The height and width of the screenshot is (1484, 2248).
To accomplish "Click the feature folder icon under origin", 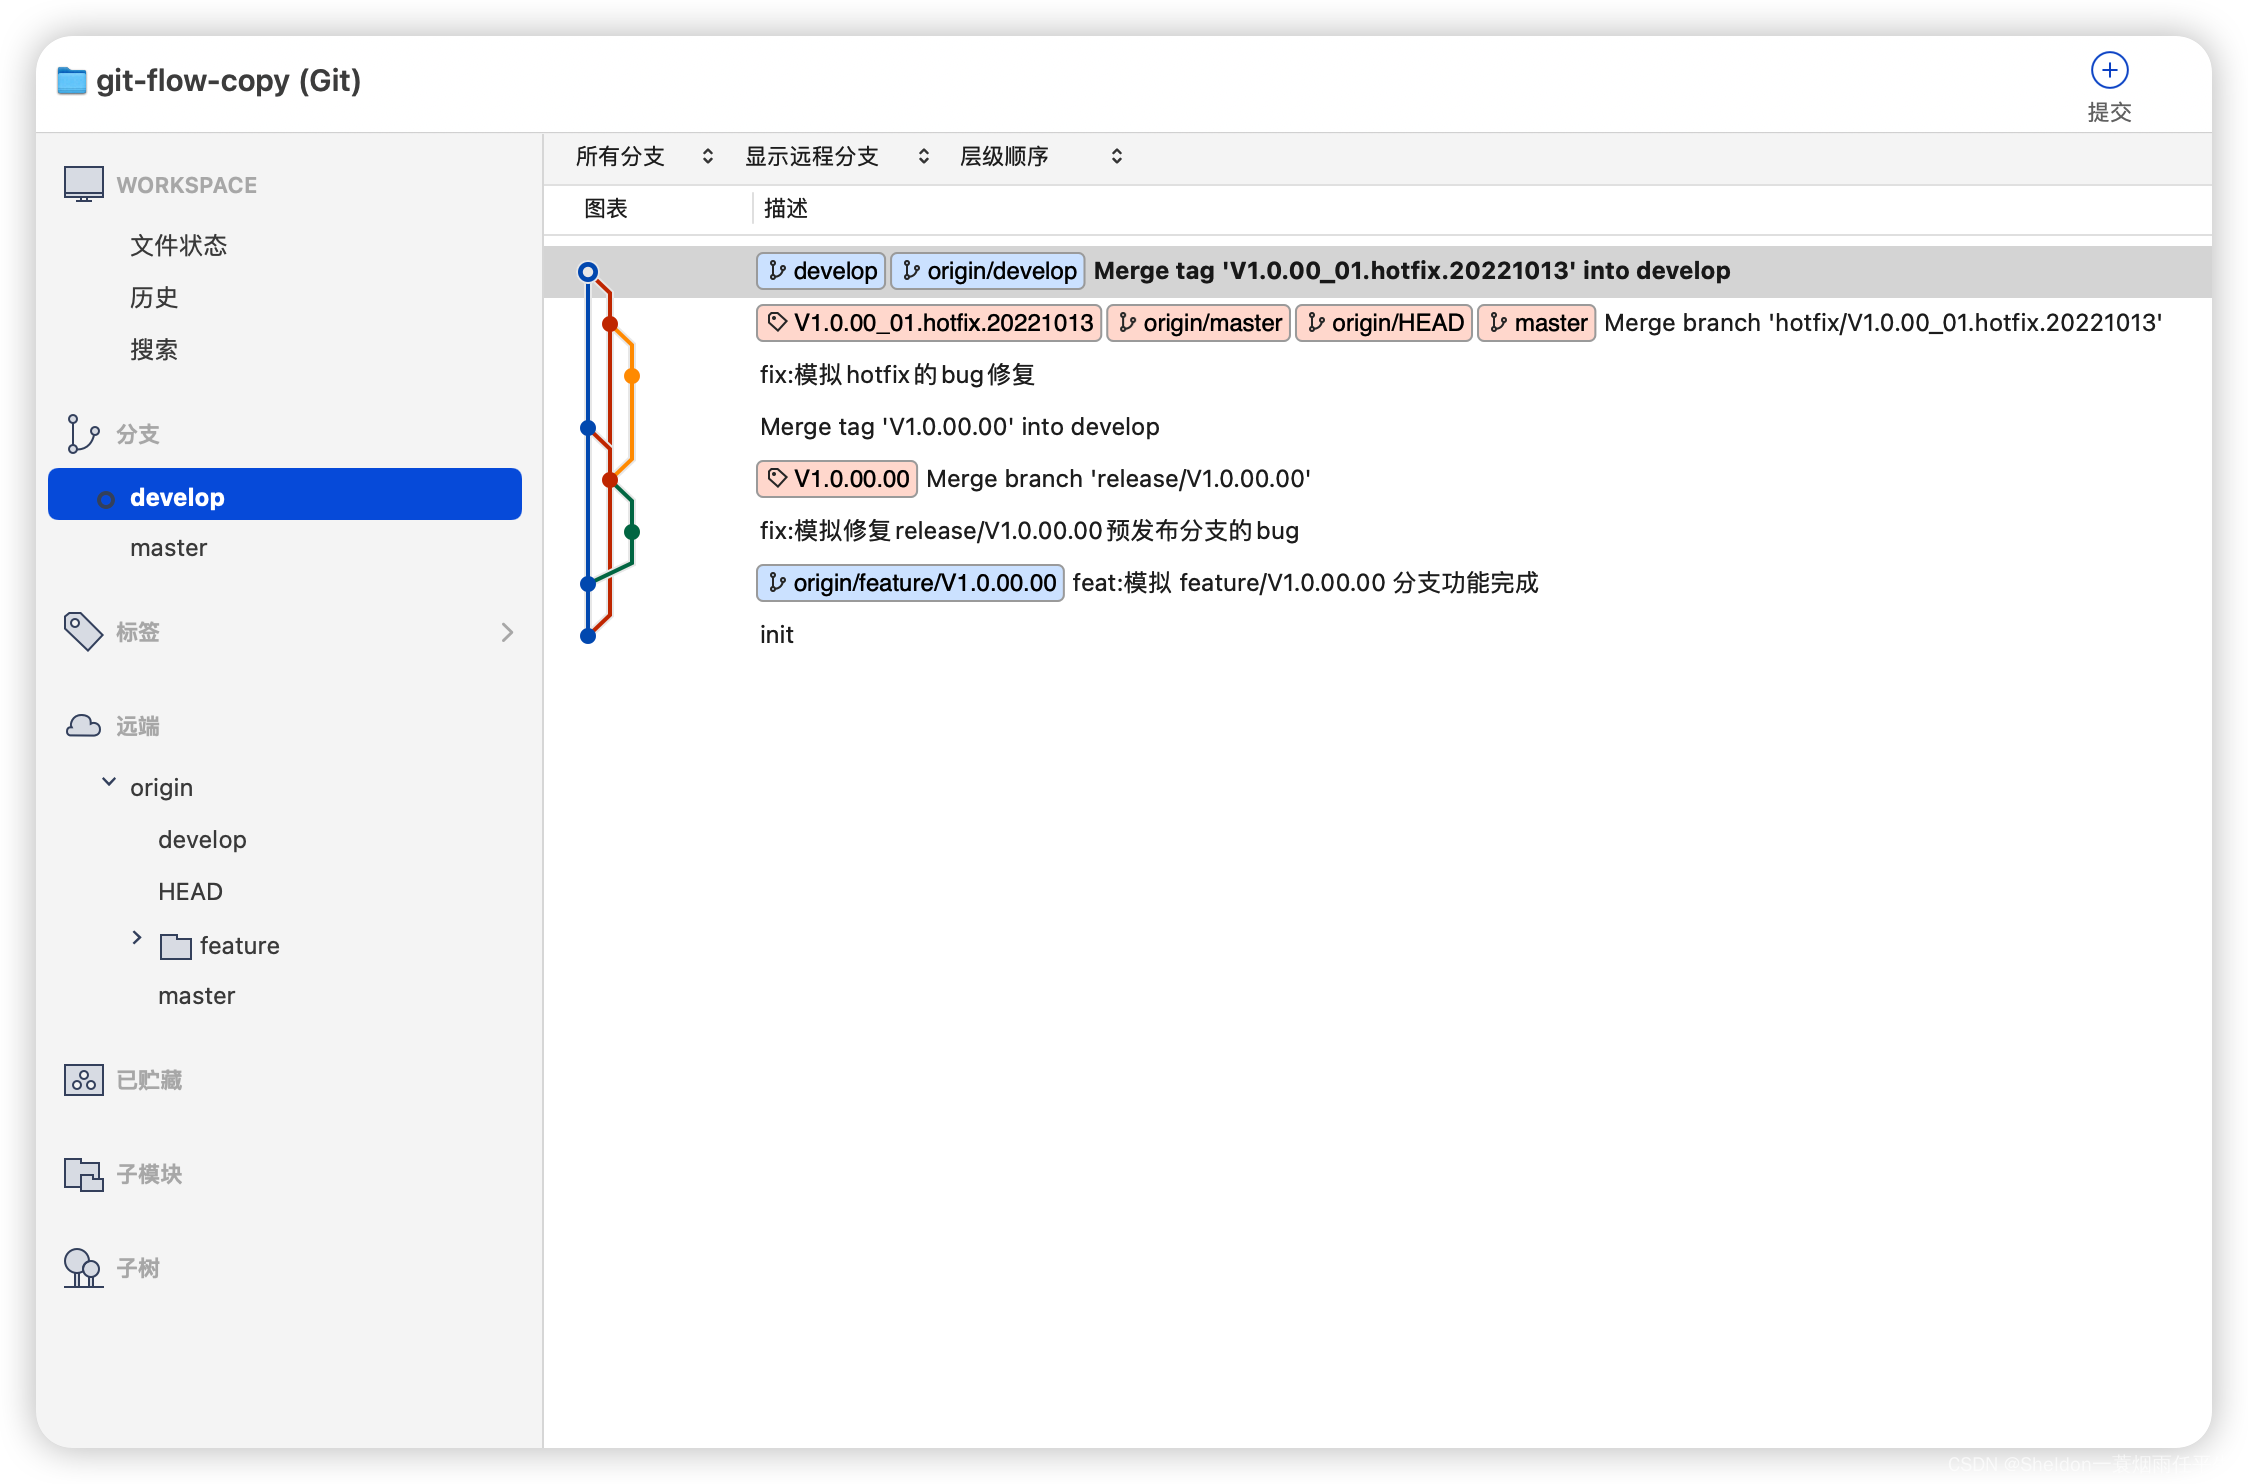I will 176,946.
